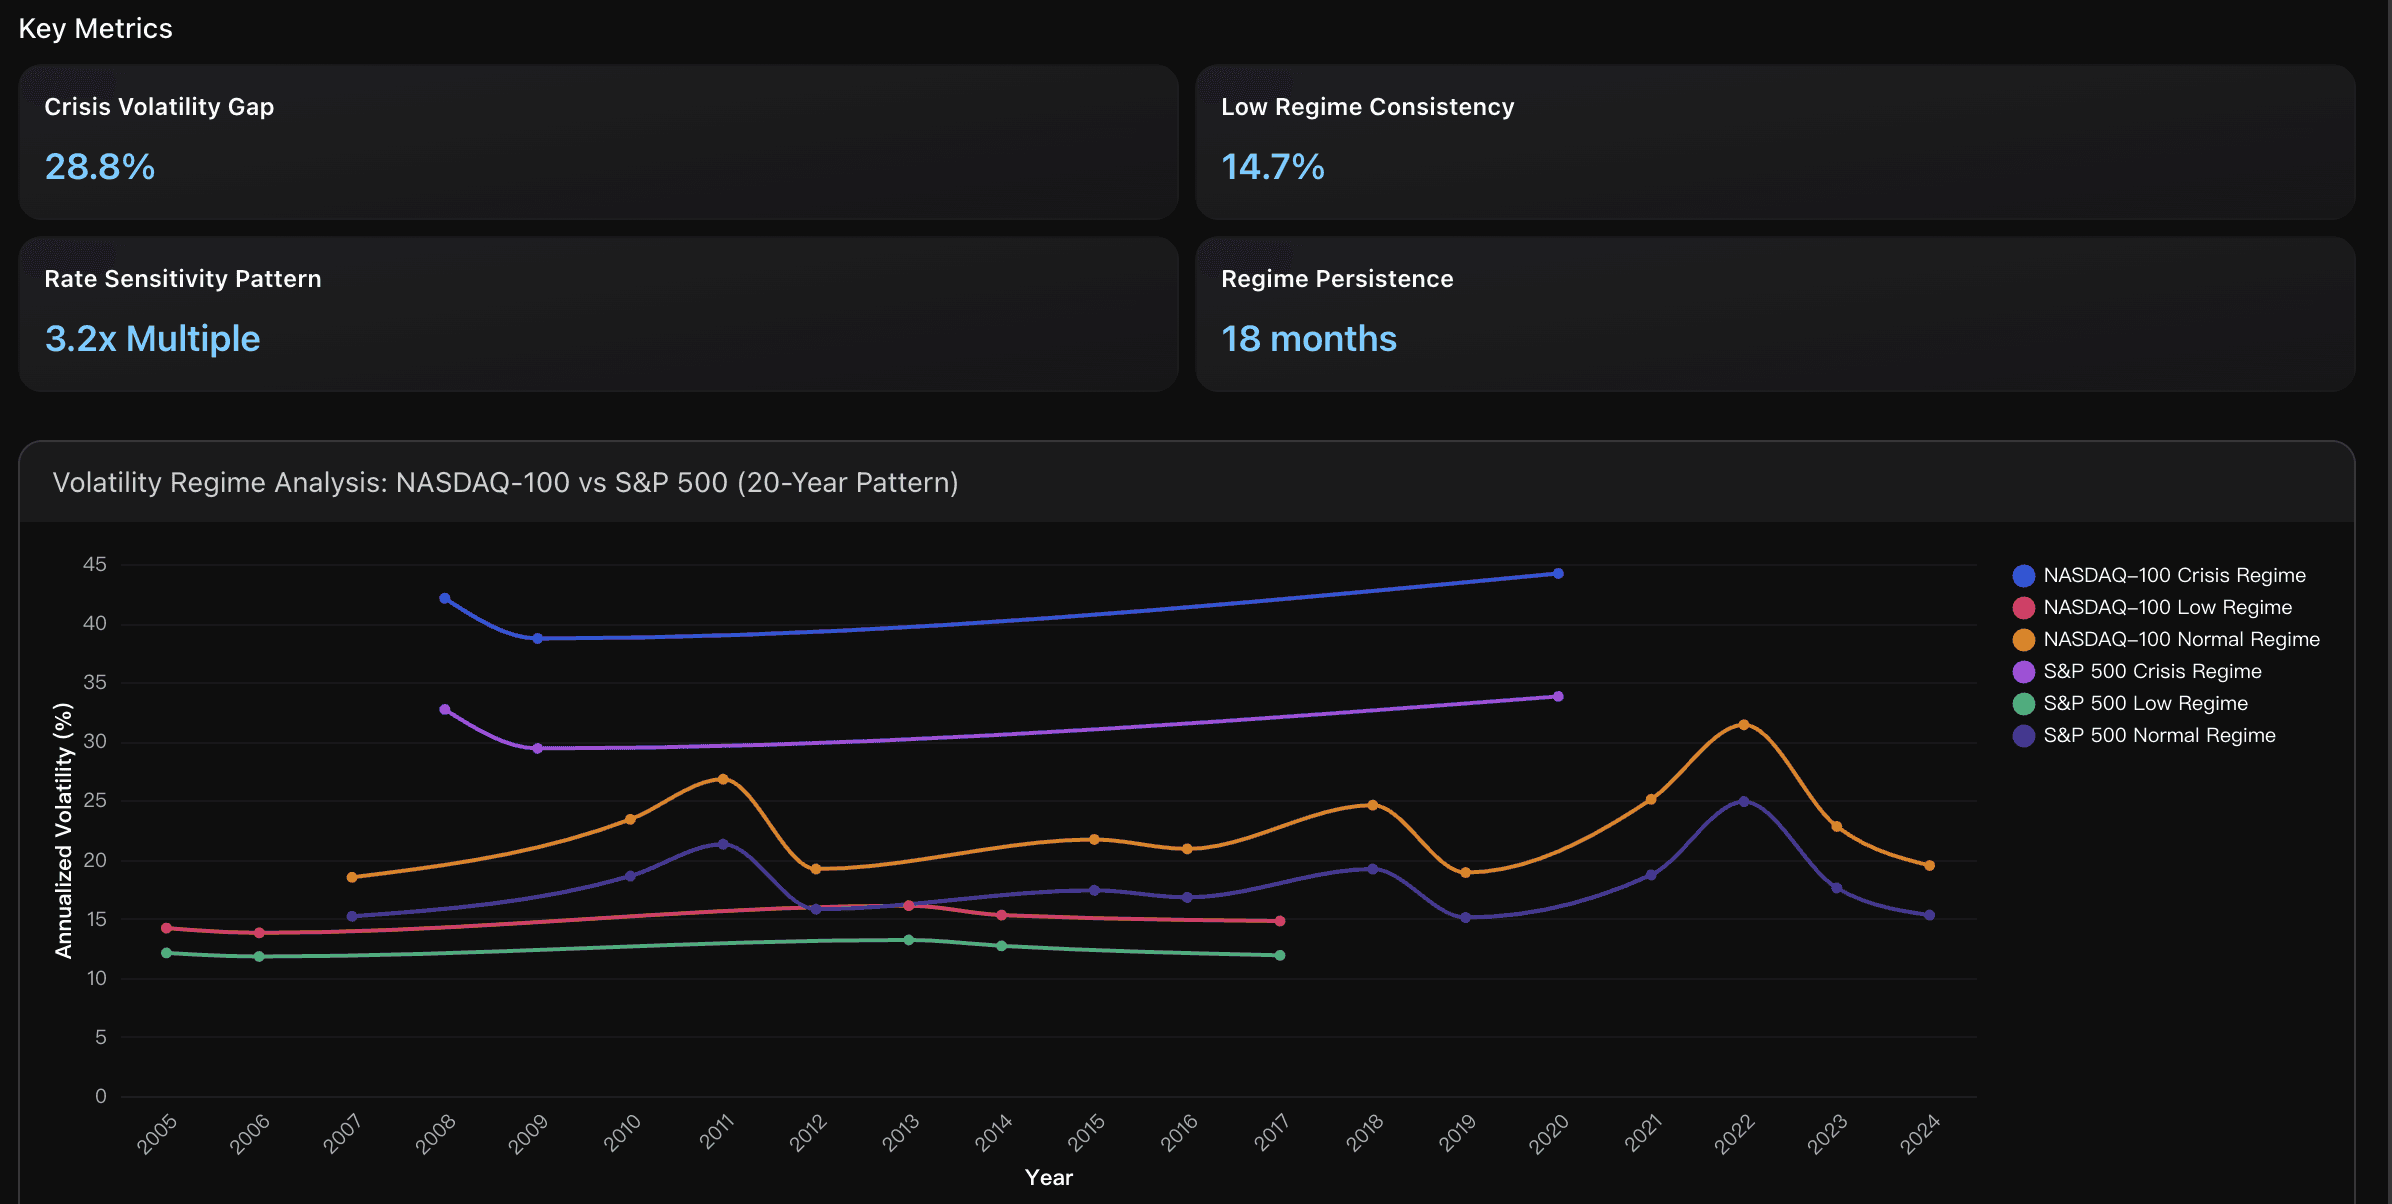2392x1204 pixels.
Task: Click S&P 500 Normal peak point at 2022
Action: [x=1744, y=801]
